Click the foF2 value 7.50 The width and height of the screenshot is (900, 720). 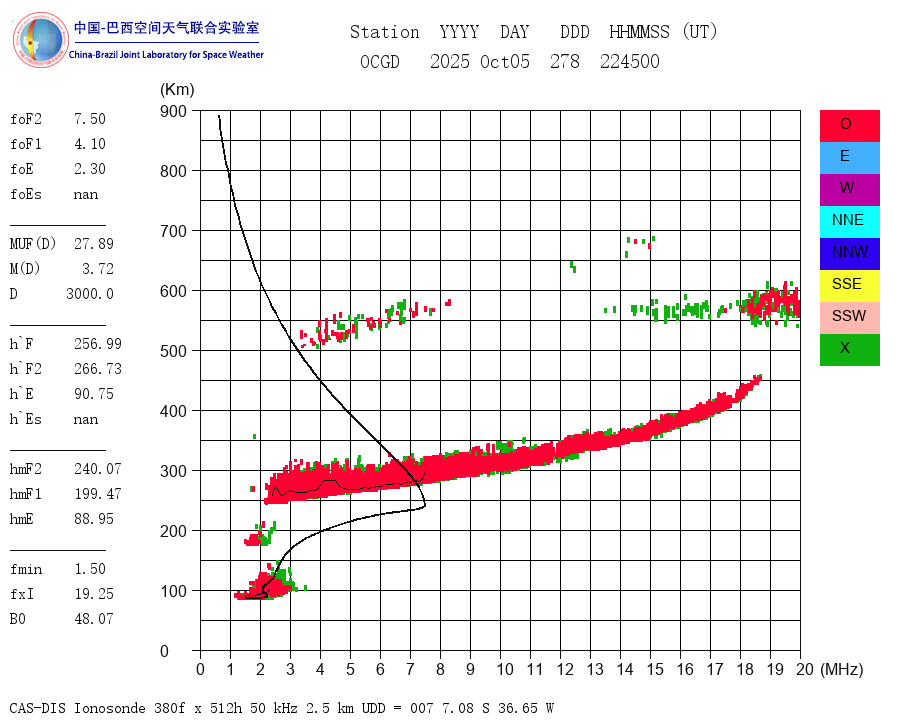click(x=90, y=119)
